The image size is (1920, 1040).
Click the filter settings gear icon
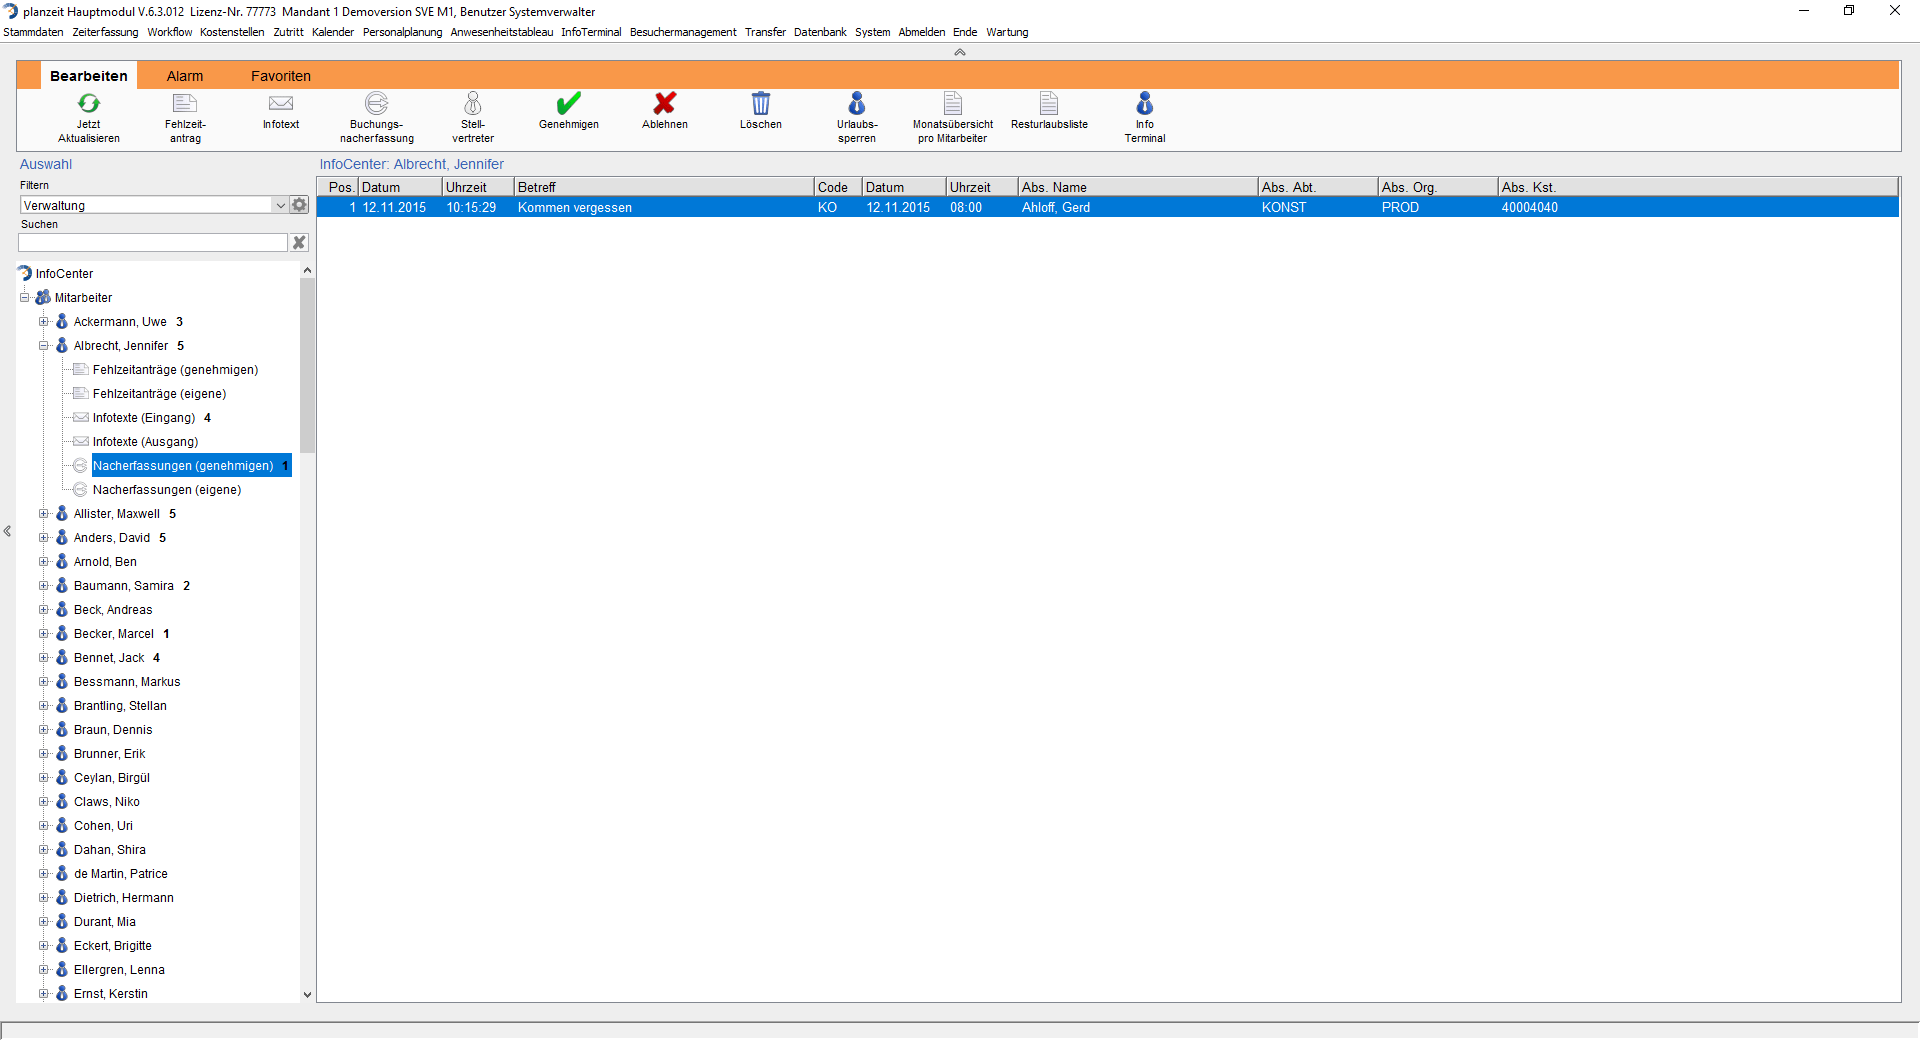click(299, 205)
